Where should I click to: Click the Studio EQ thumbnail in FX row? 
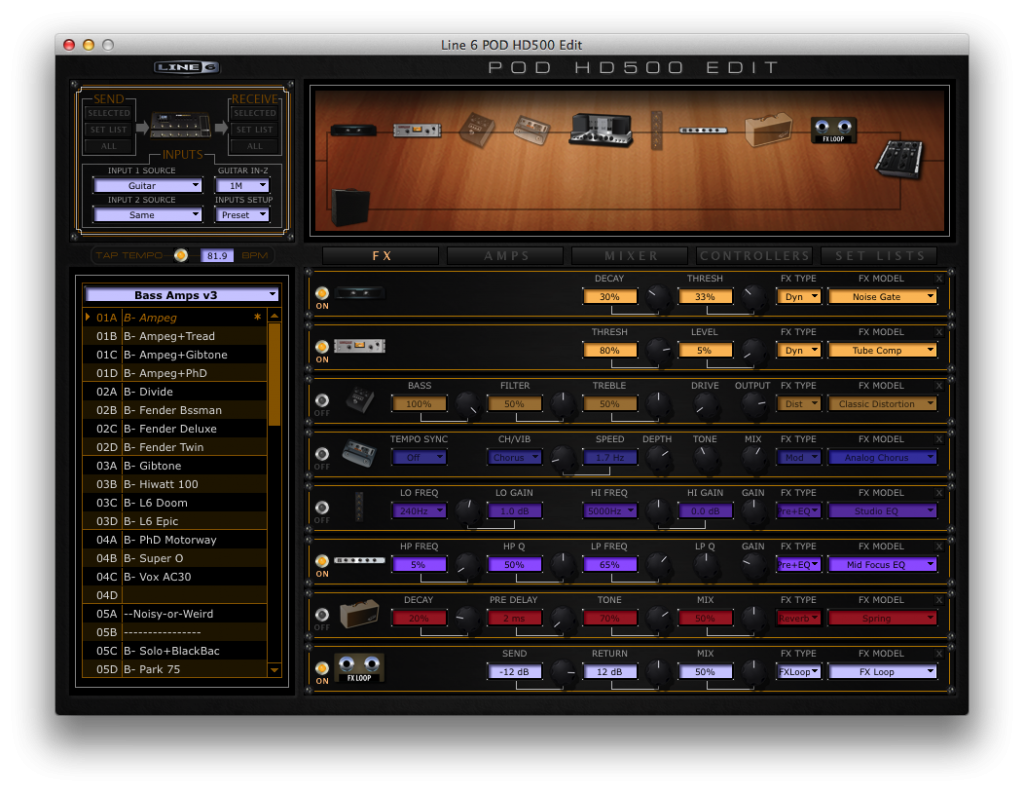359,507
